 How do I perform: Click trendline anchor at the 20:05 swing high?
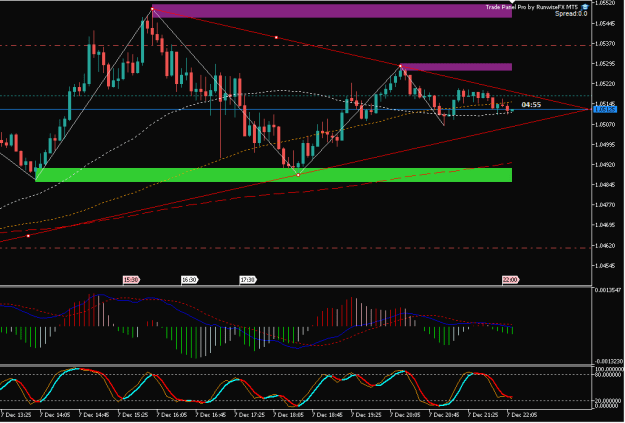click(401, 66)
